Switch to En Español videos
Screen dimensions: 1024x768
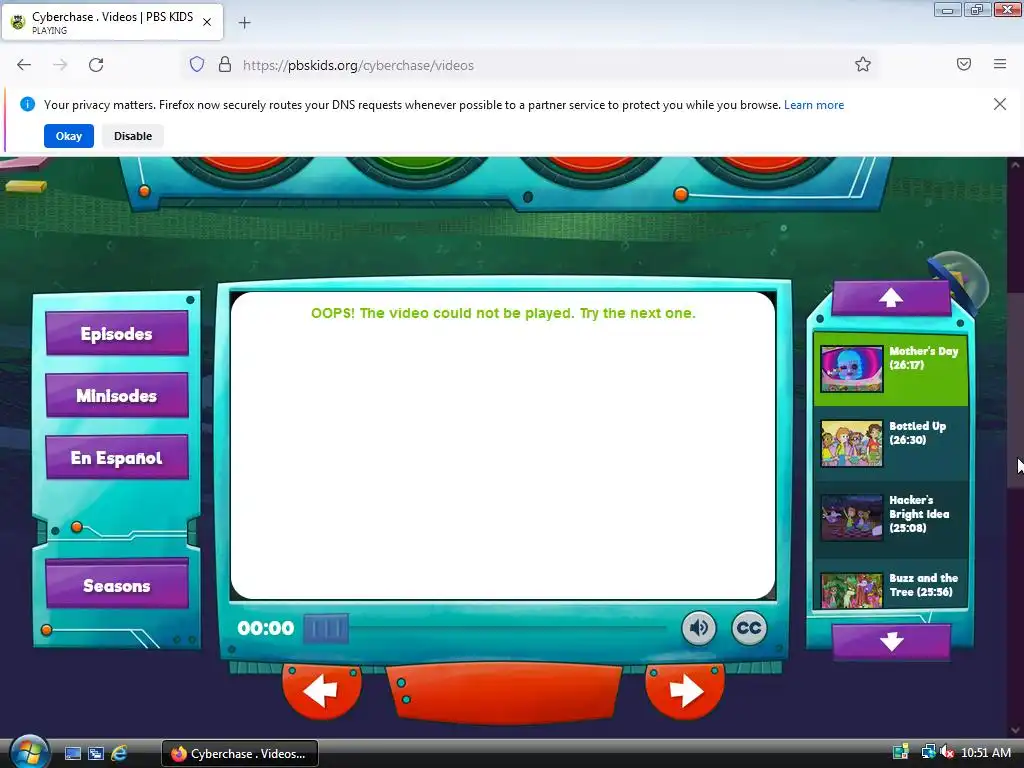117,458
